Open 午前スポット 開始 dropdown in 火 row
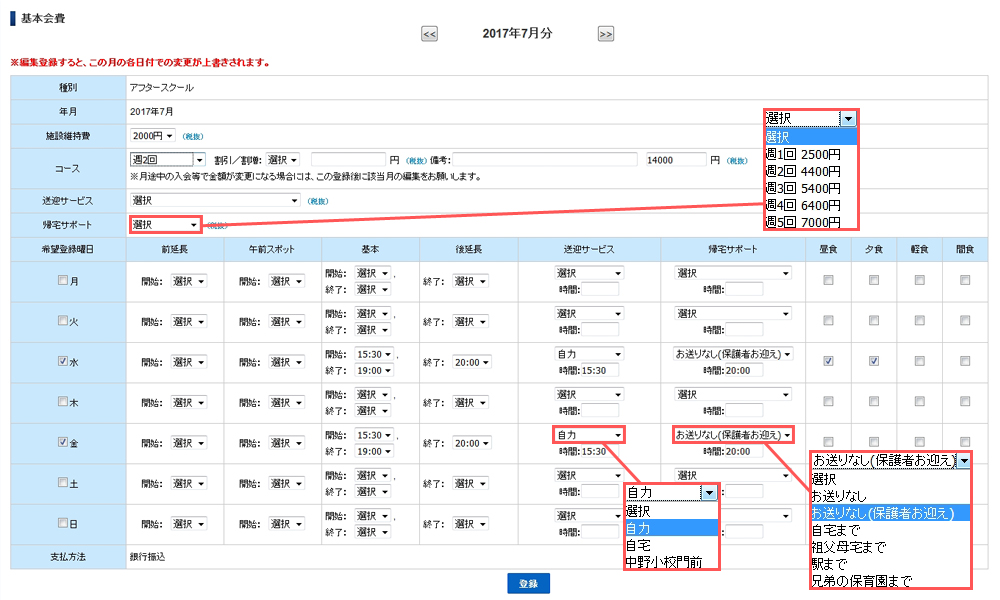The width and height of the screenshot is (1000, 600). point(286,322)
